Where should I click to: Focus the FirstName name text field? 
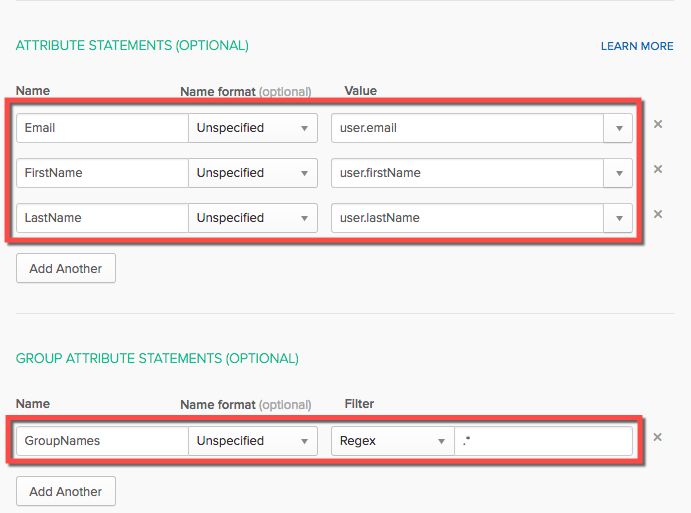pos(102,173)
